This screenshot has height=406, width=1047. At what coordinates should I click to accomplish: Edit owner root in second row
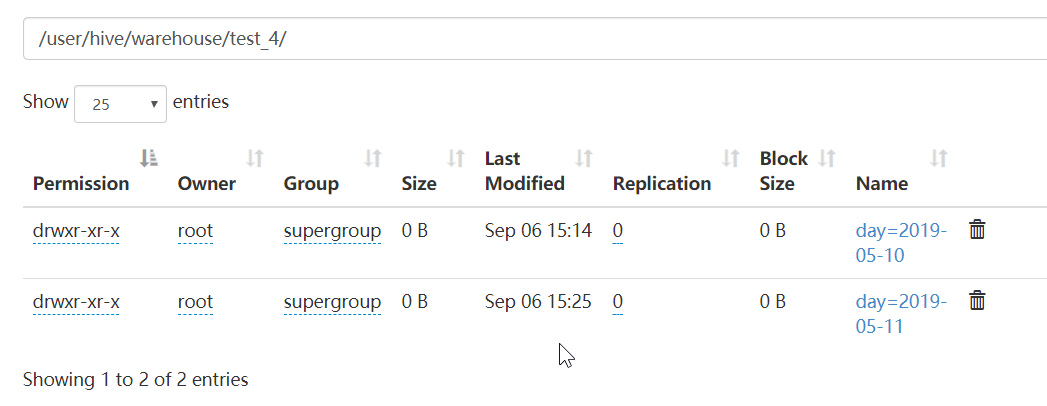coord(195,302)
